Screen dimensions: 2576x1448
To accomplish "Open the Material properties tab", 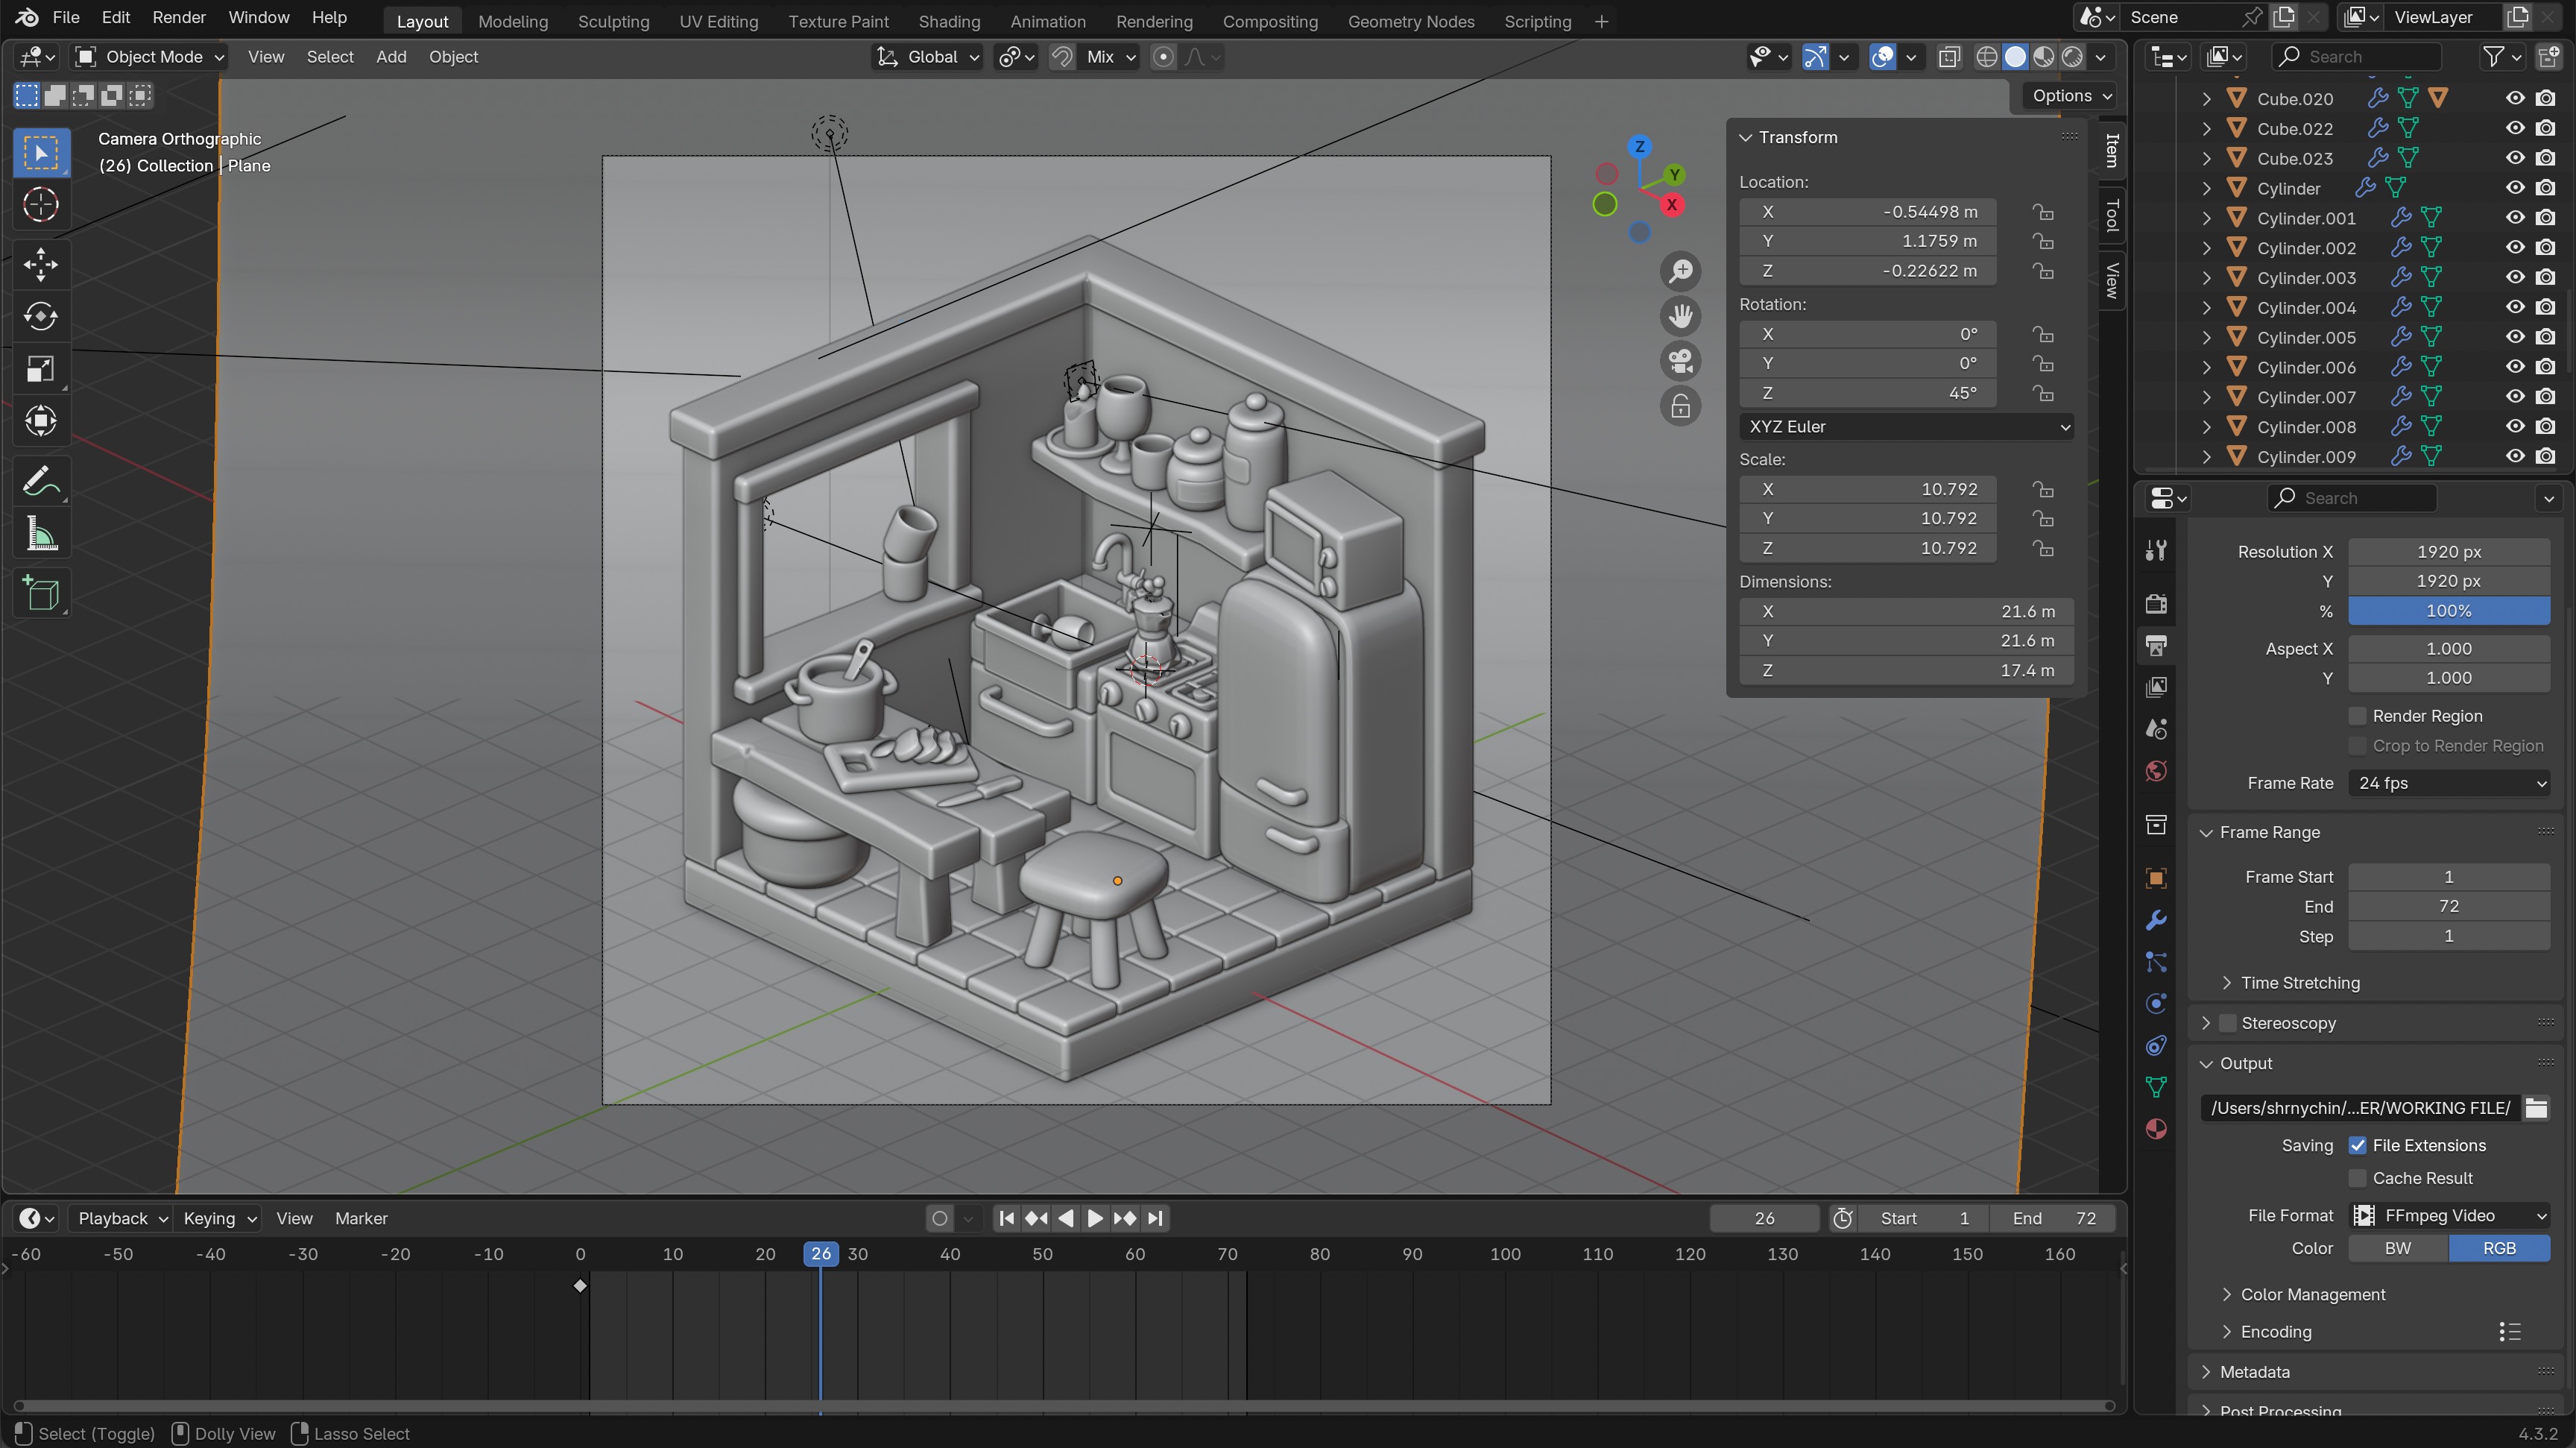I will [2156, 1129].
